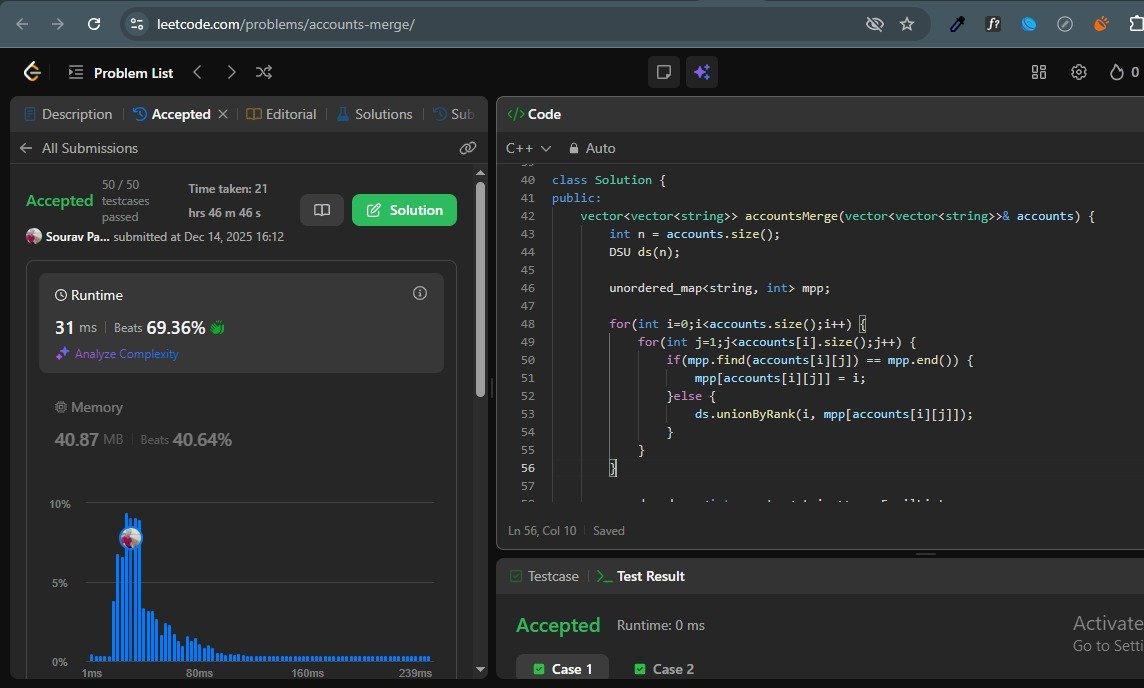Open LeetCode settings gear
Image resolution: width=1144 pixels, height=688 pixels.
pyautogui.click(x=1078, y=71)
